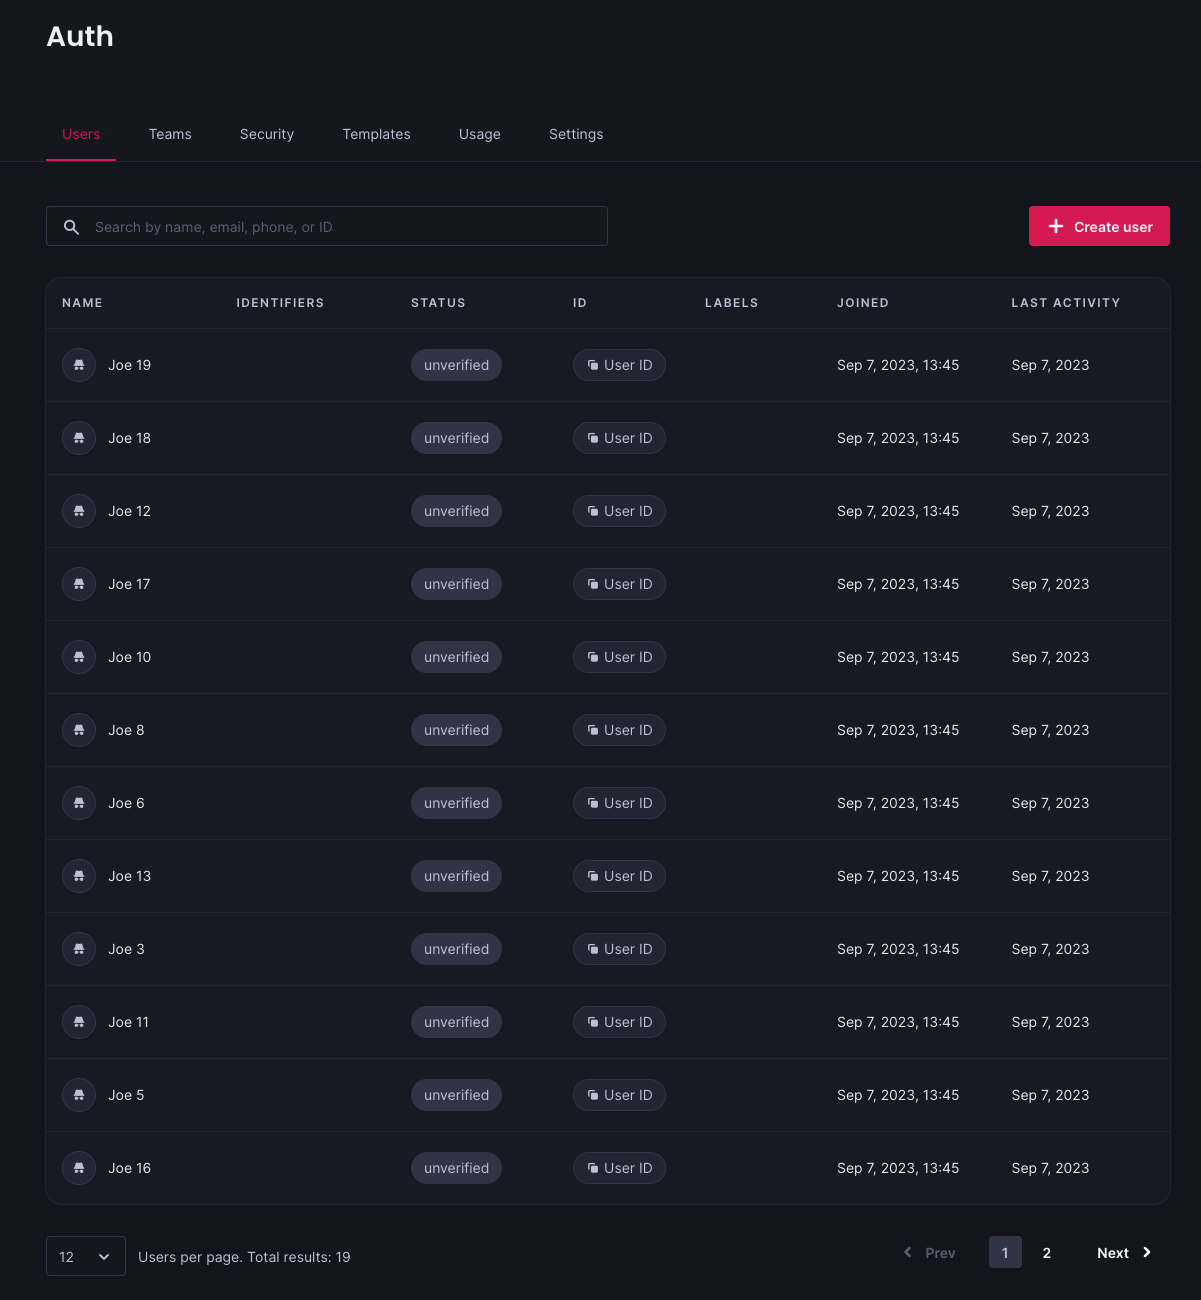
Task: Click Joe 16's avatar icon
Action: point(79,1168)
